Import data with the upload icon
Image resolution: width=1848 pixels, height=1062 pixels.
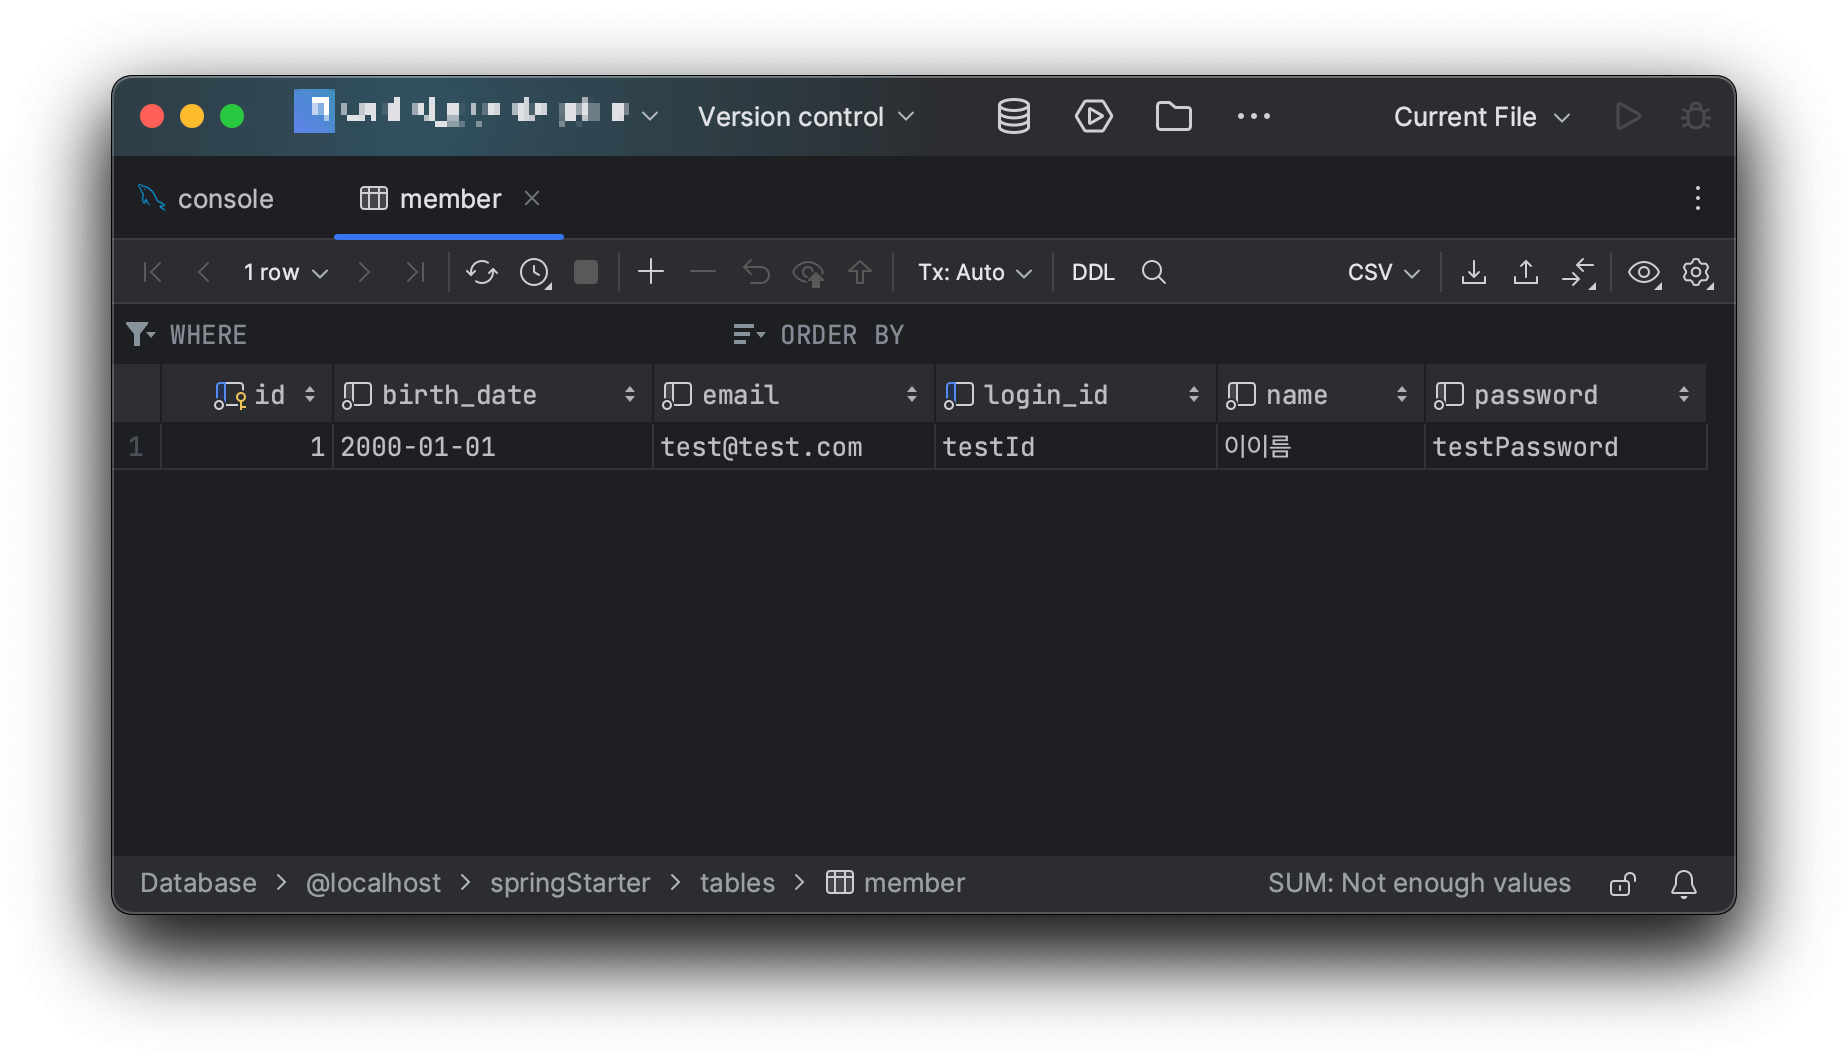(x=1525, y=272)
